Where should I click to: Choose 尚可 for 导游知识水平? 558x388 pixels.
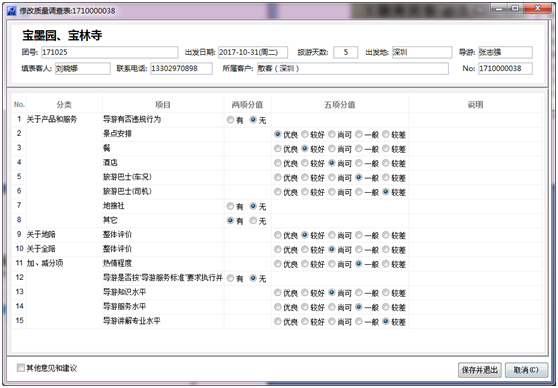click(332, 293)
